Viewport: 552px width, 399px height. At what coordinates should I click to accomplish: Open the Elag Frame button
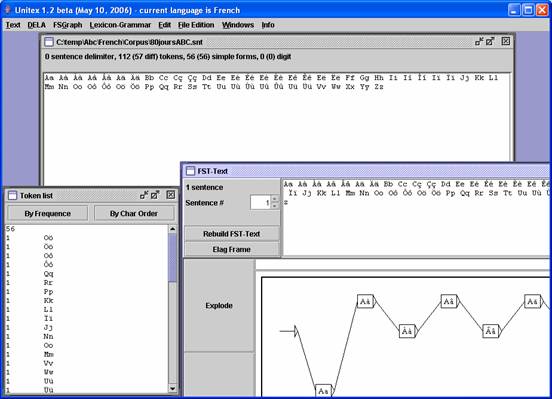pos(232,249)
